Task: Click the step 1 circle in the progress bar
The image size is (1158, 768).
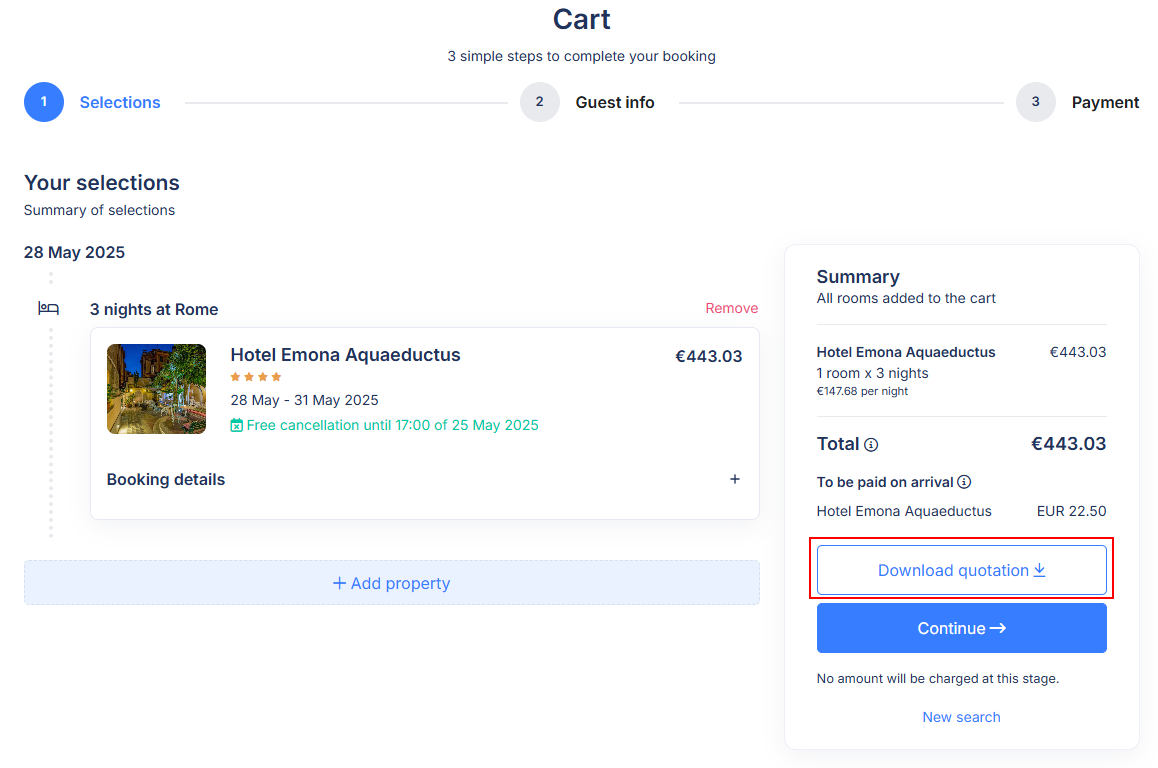Action: tap(44, 102)
